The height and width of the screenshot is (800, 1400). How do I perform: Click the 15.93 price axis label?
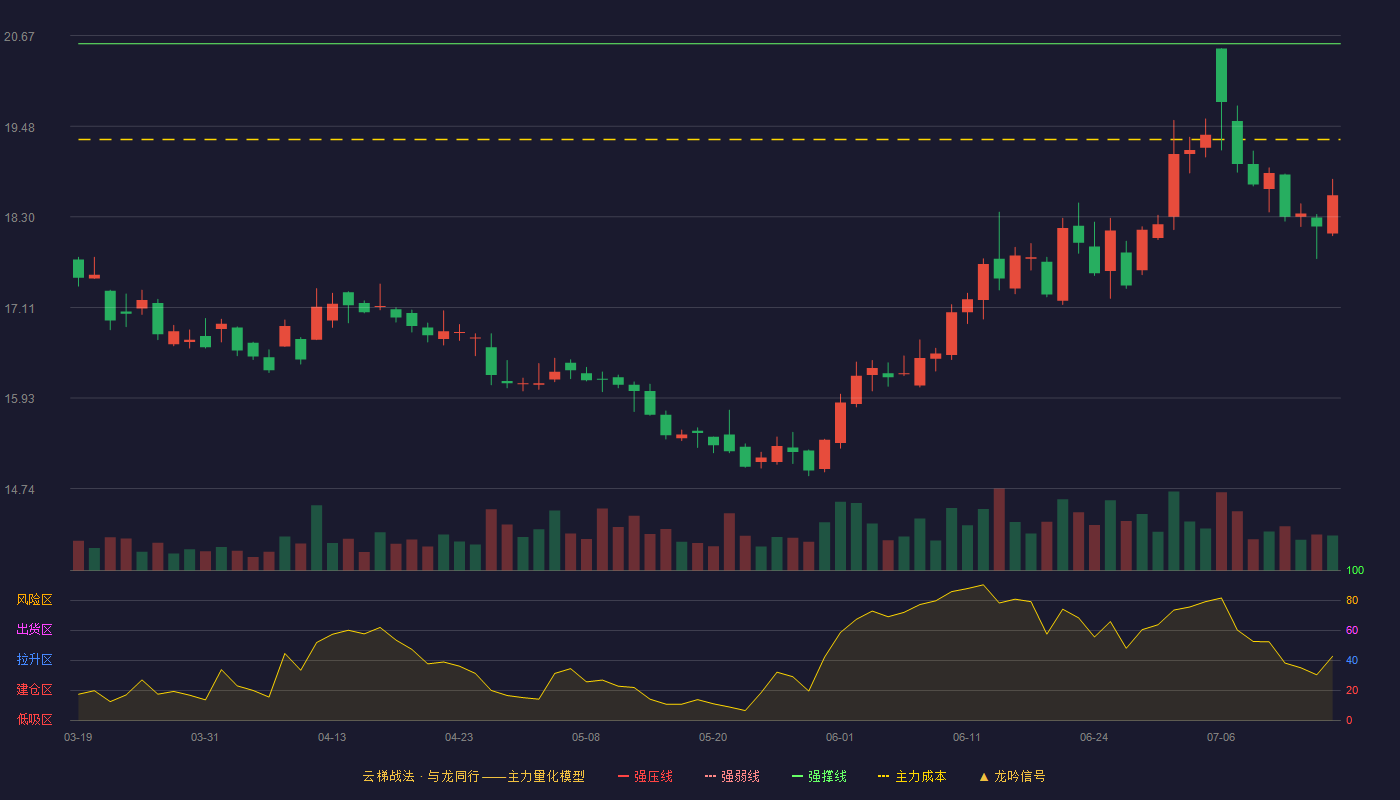19,399
